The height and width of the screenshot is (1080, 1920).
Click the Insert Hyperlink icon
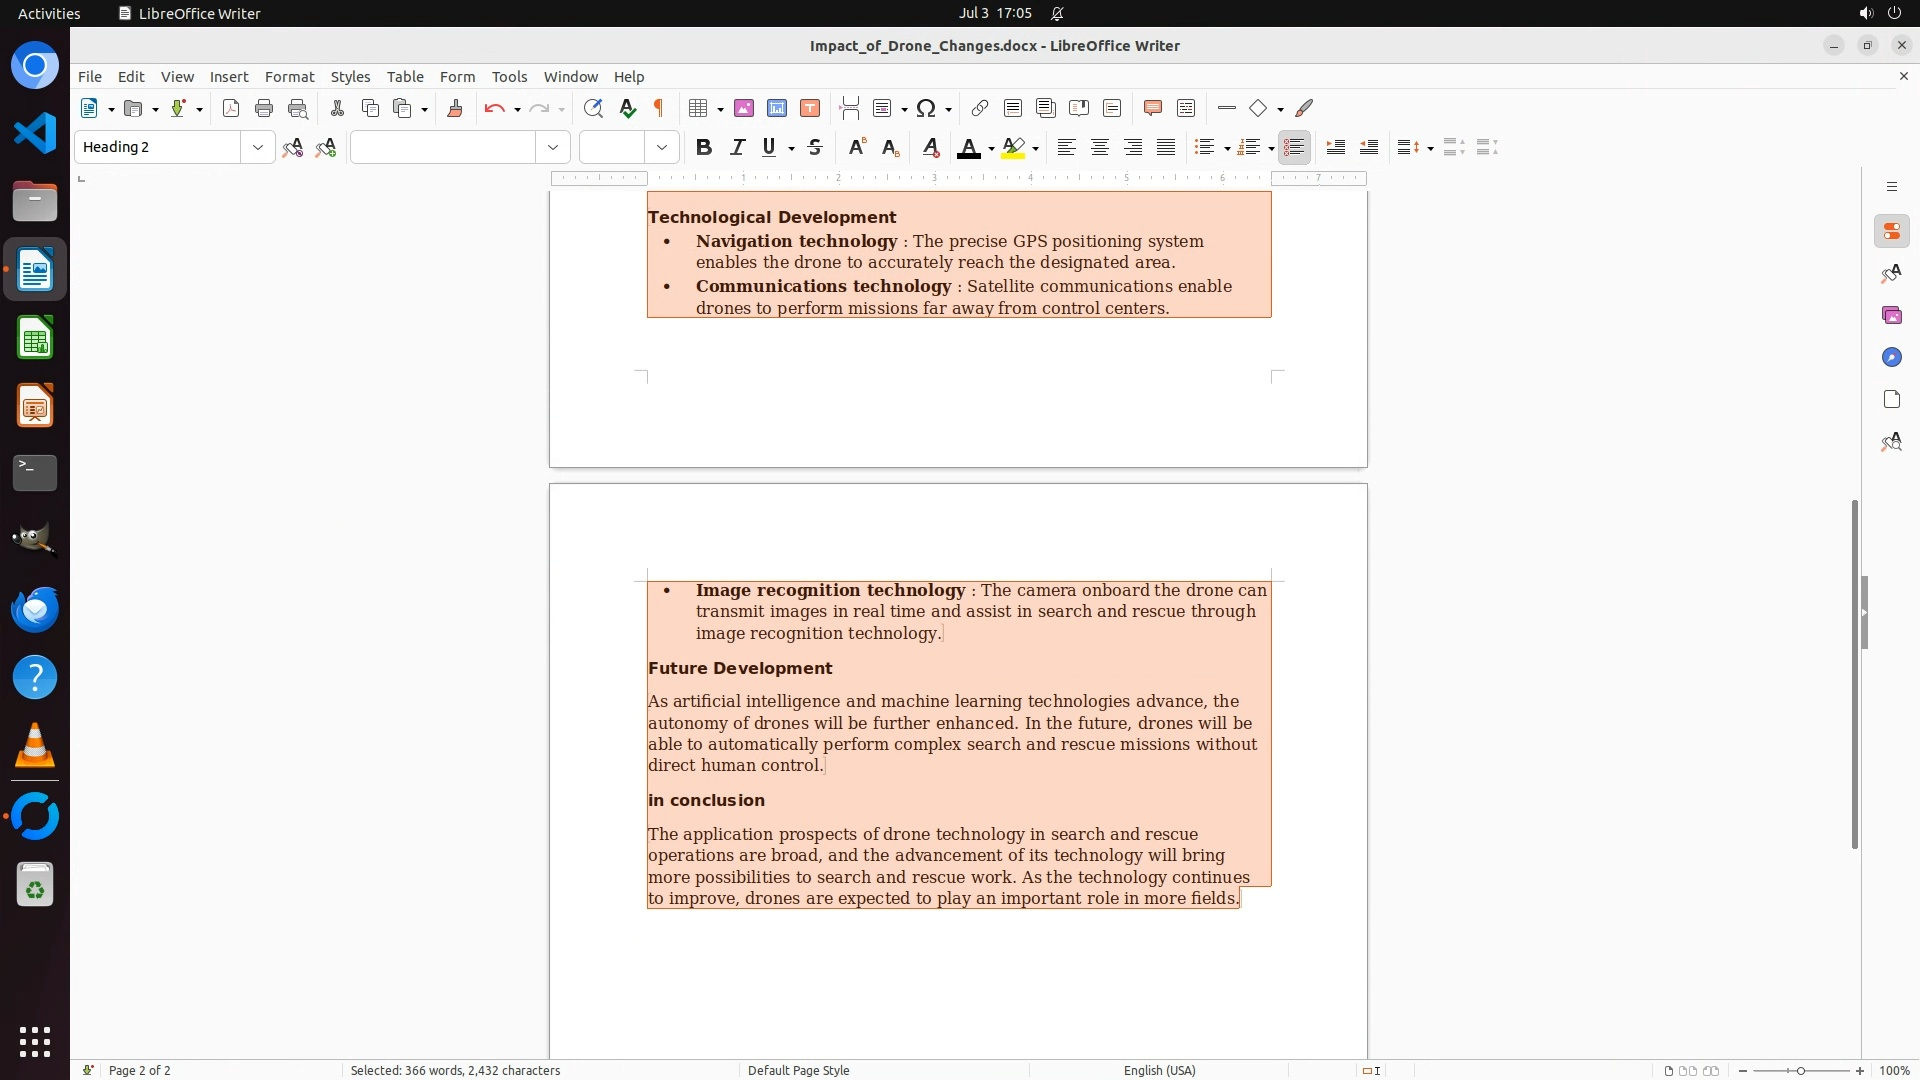tap(980, 109)
